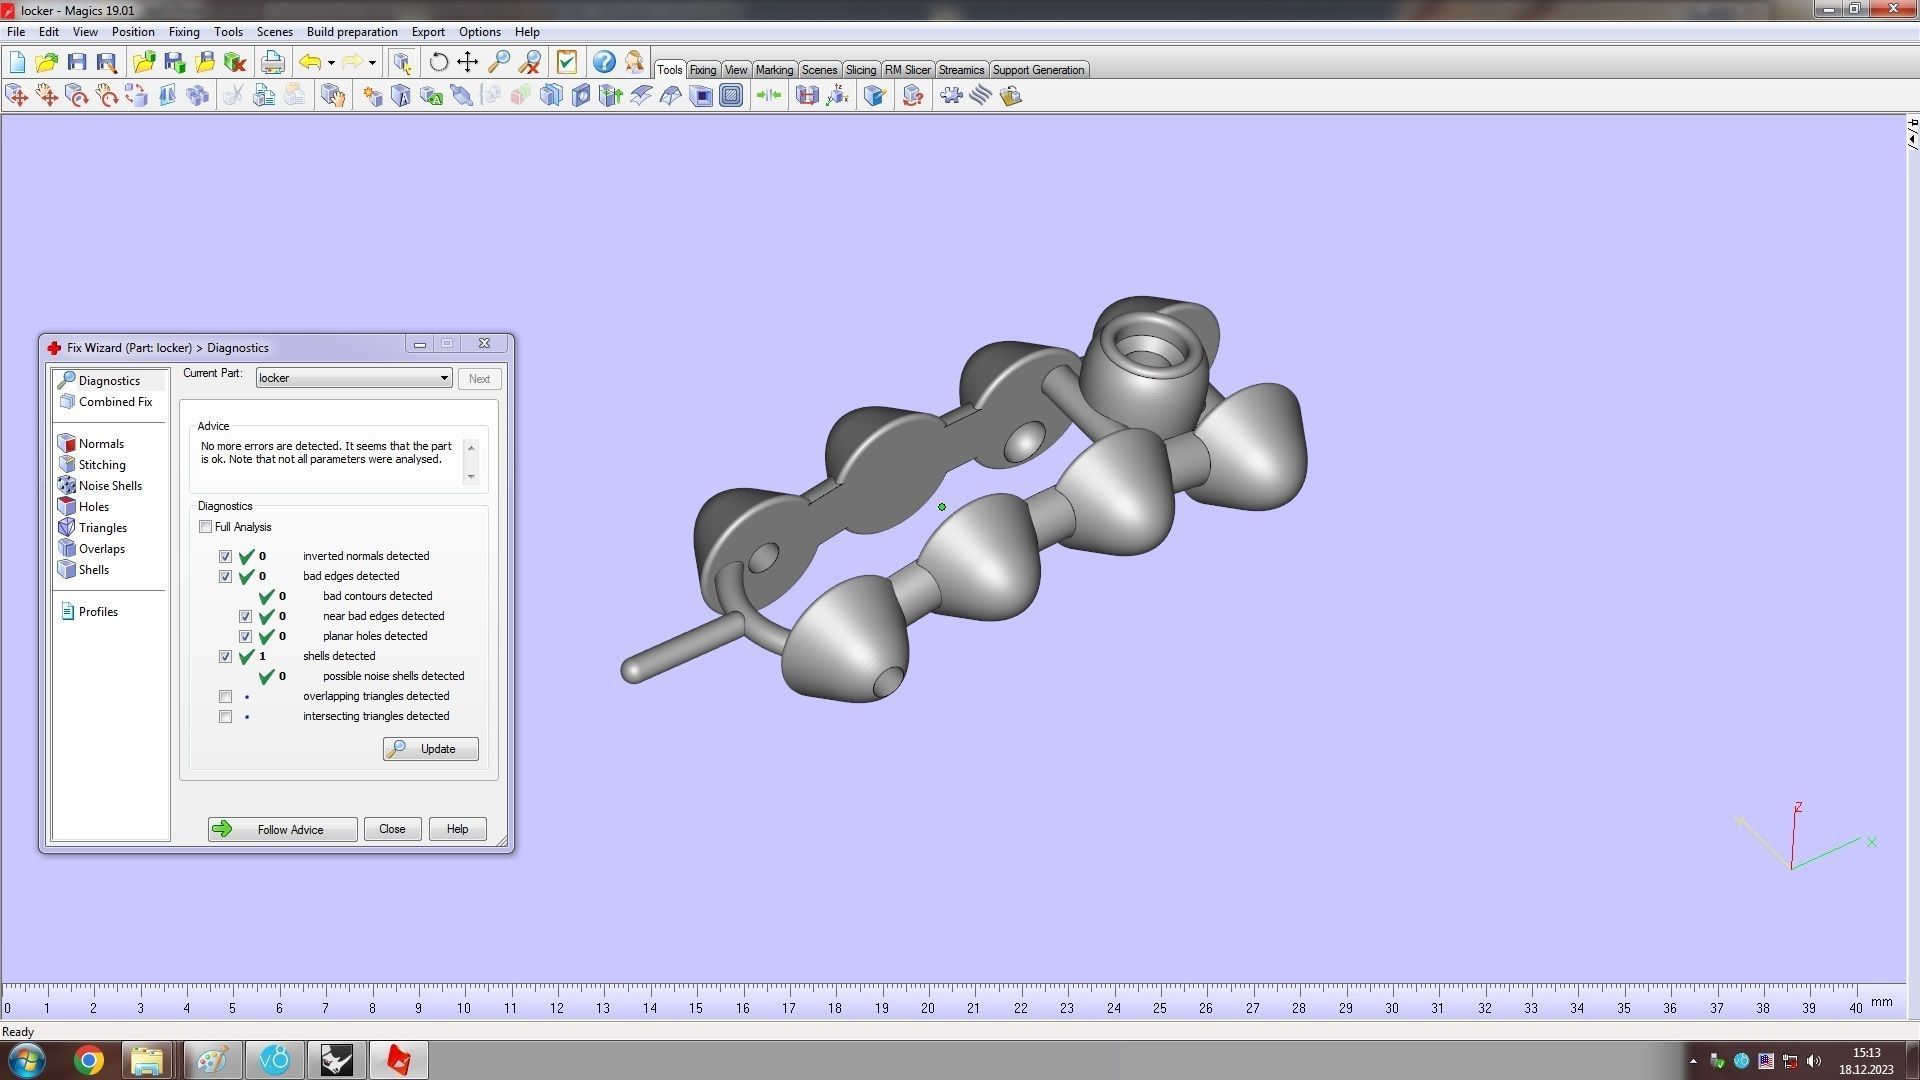The width and height of the screenshot is (1920, 1080).
Task: Open the Current Part dropdown
Action: click(x=443, y=378)
